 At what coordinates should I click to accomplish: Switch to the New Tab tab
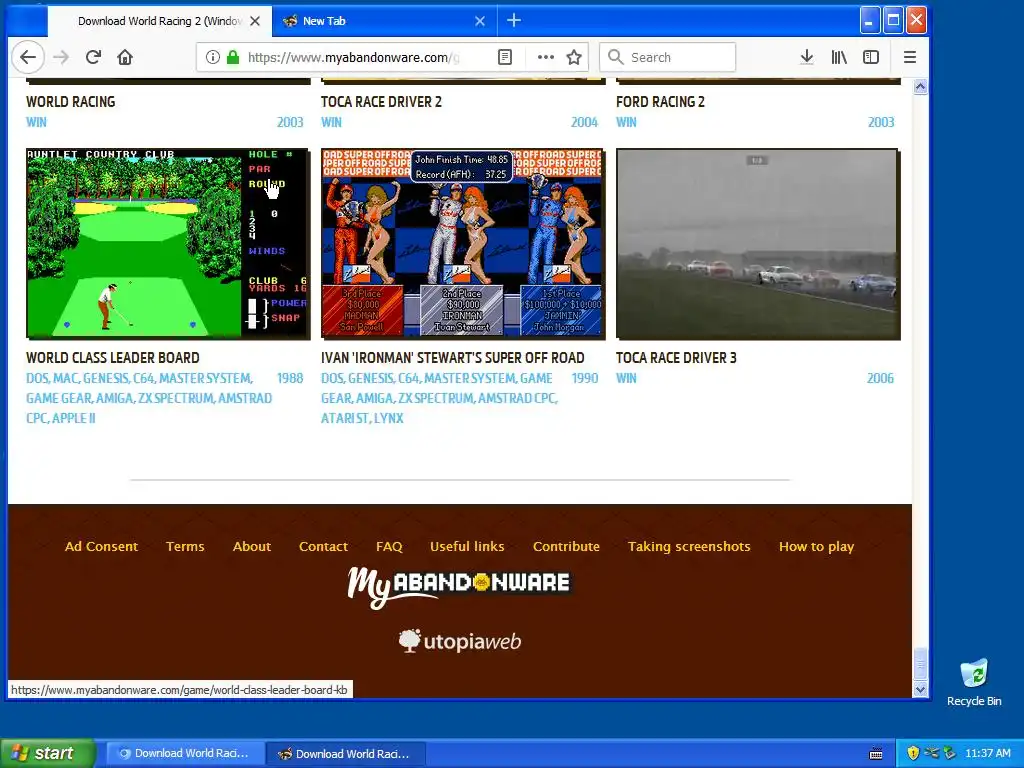click(x=384, y=21)
